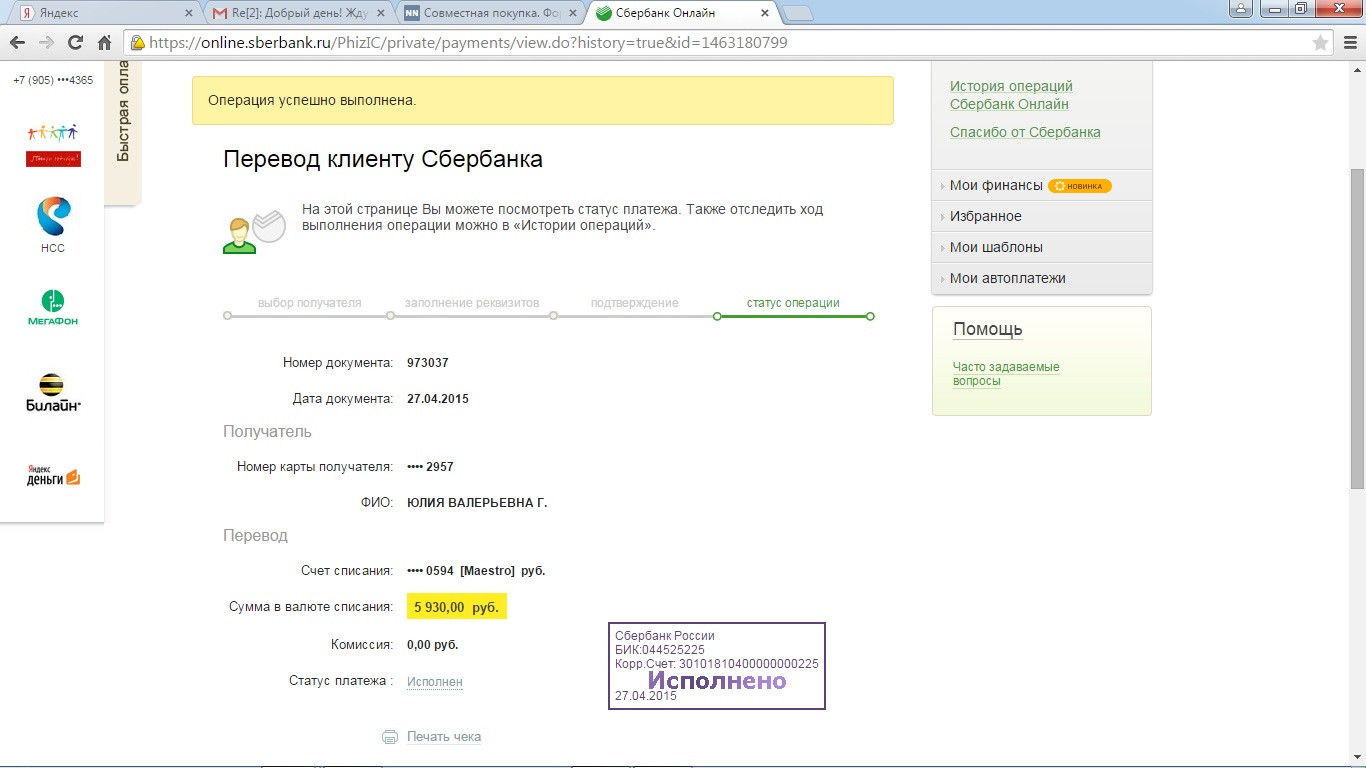The height and width of the screenshot is (768, 1366).
Task: Click the highlighted amount 5 930,00 руб.
Action: [457, 607]
